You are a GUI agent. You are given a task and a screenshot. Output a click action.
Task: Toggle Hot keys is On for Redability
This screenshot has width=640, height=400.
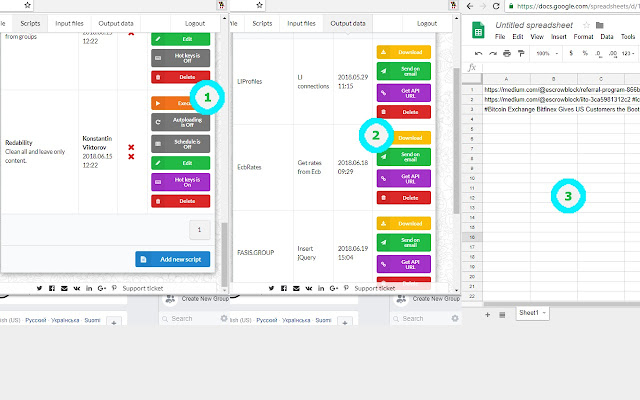[180, 182]
